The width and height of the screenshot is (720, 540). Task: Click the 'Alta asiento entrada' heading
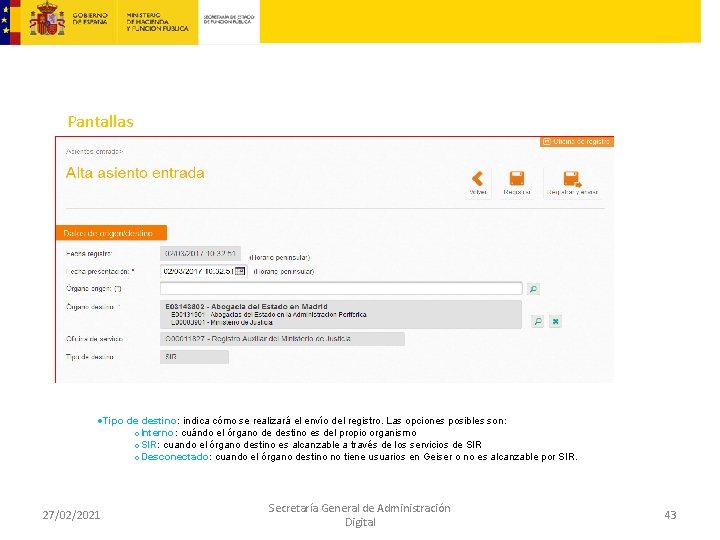tap(135, 173)
